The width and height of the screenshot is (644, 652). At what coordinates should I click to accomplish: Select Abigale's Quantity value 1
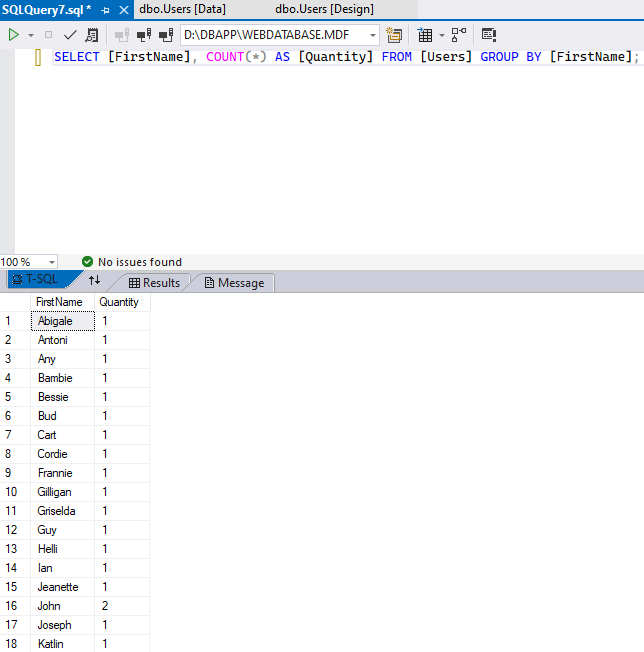122,321
